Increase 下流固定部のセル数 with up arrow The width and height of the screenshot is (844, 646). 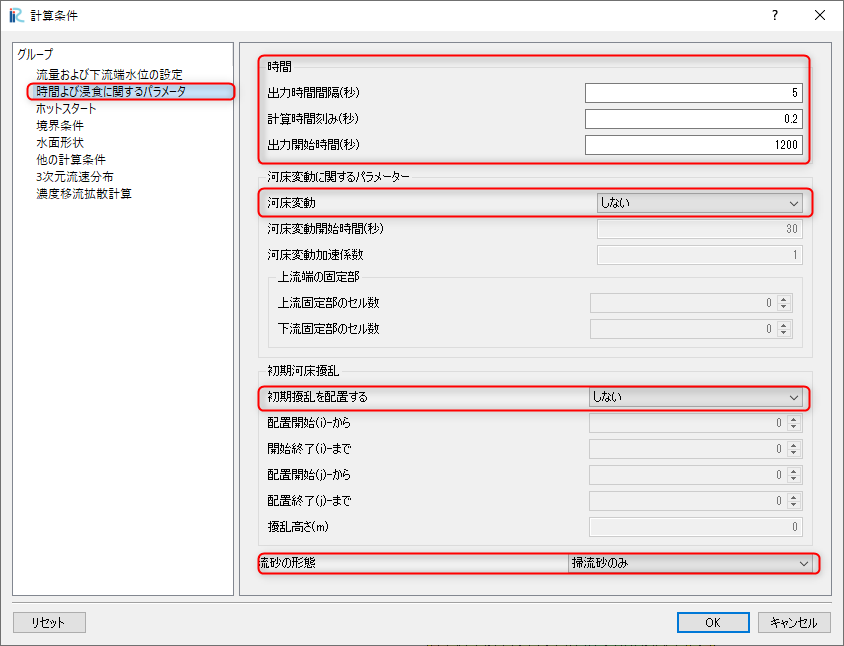tap(784, 325)
